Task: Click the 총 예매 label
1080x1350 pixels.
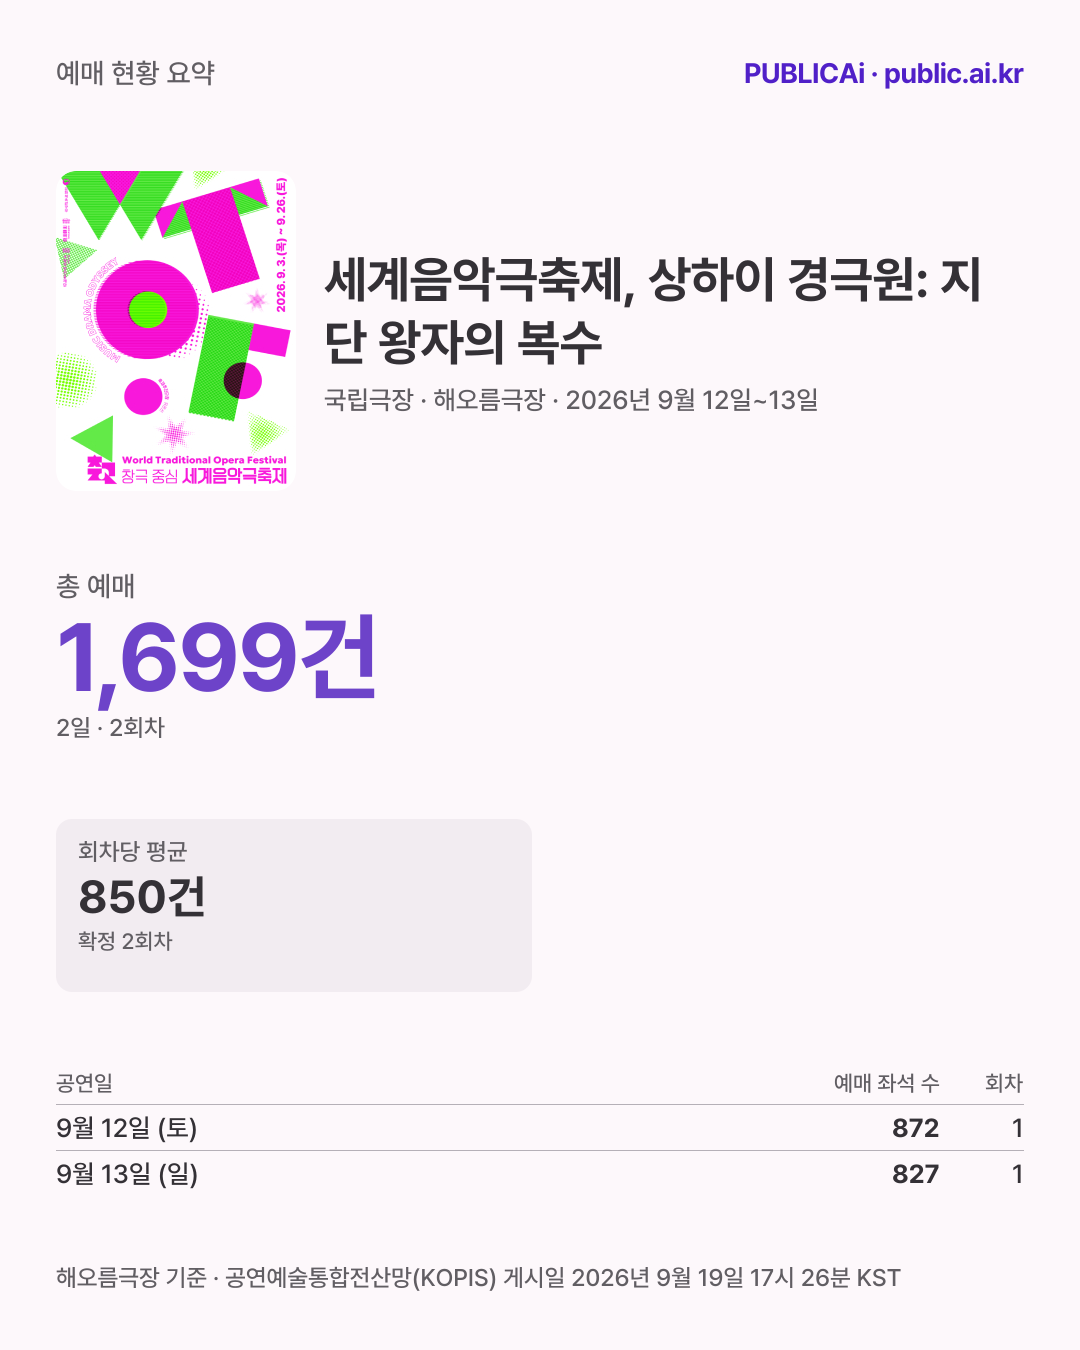Action: click(x=96, y=586)
